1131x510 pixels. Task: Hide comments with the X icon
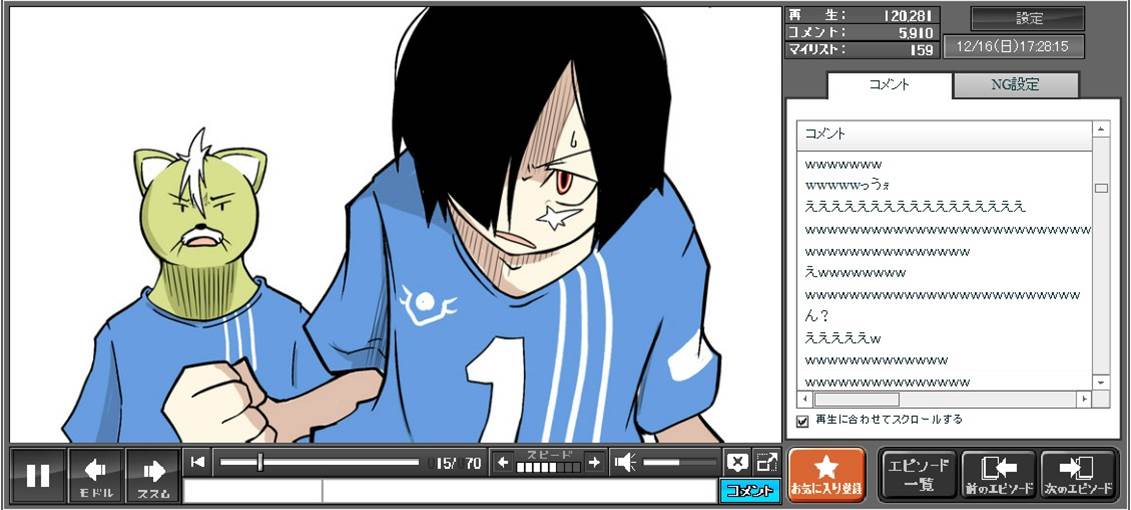737,462
